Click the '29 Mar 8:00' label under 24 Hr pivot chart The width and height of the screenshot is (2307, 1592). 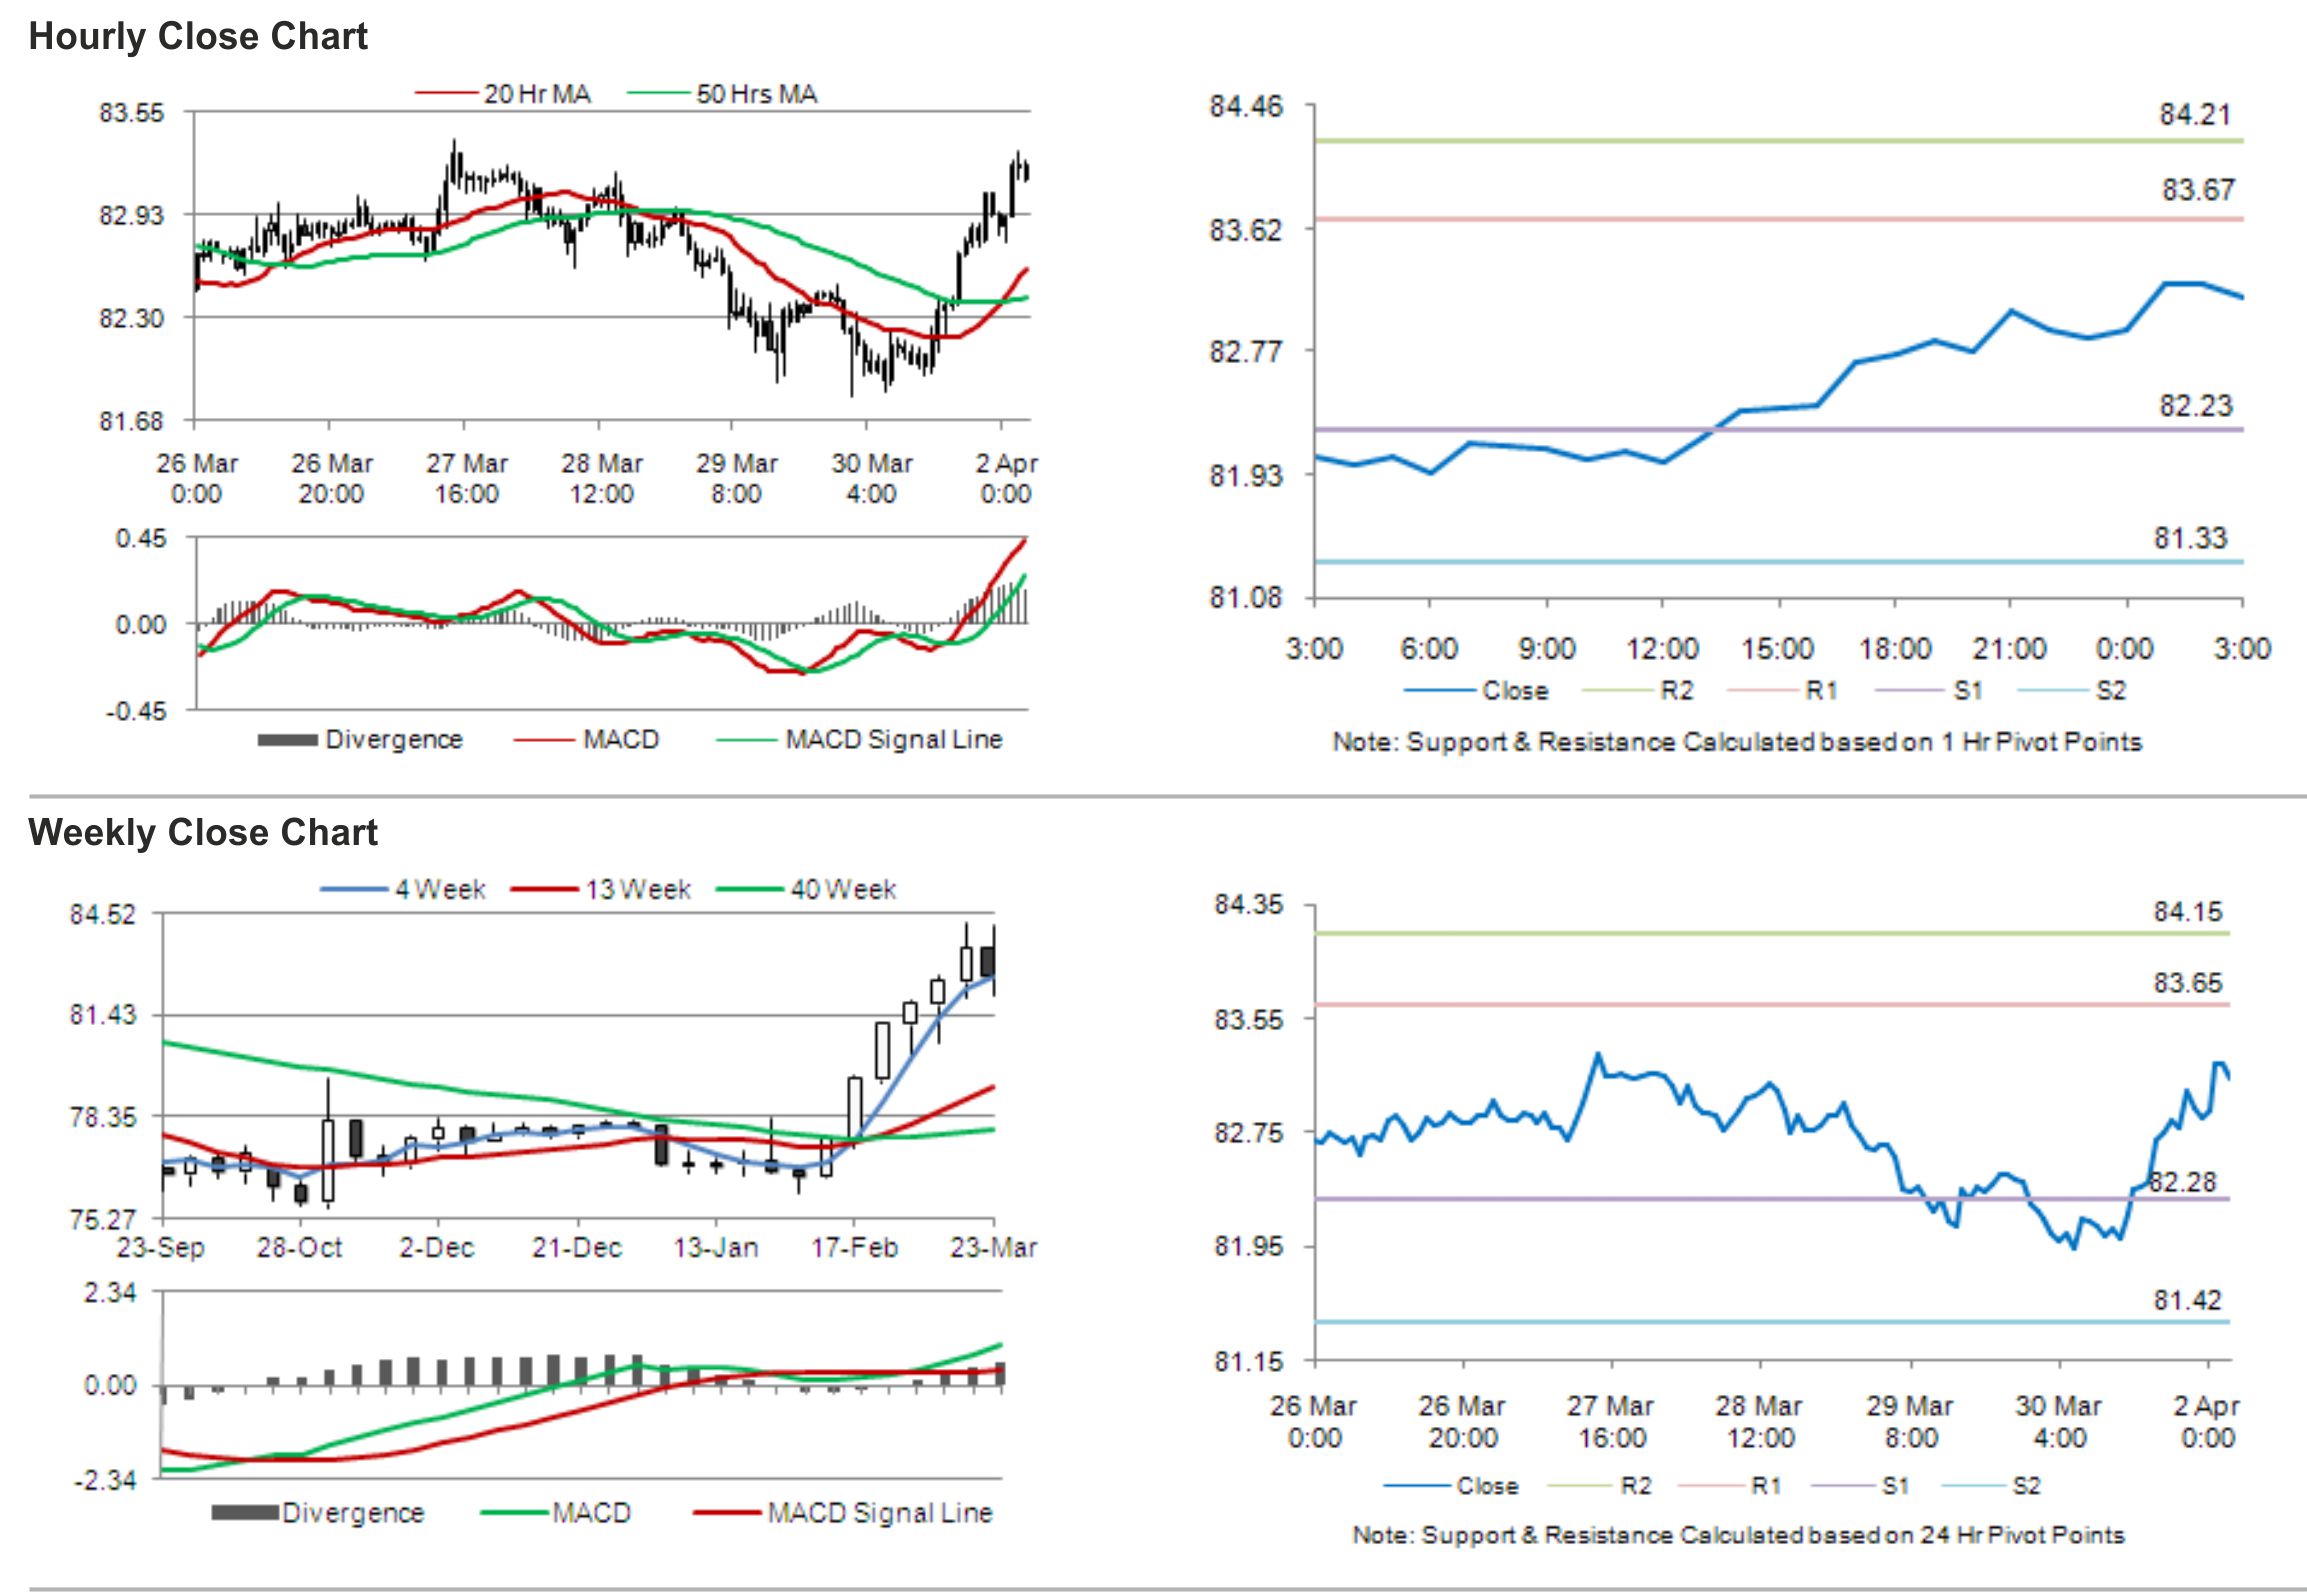pos(1910,1422)
